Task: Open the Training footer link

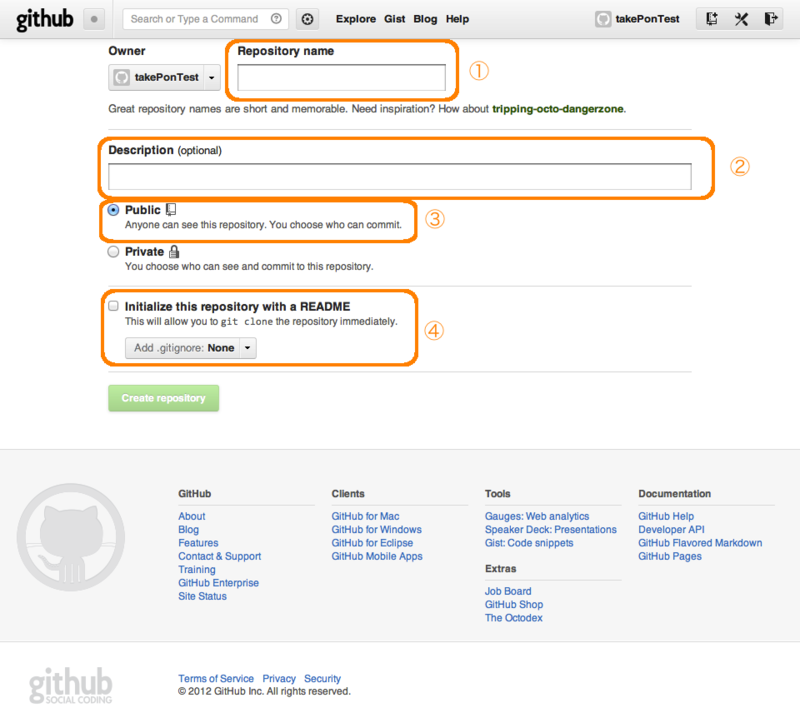Action: (197, 570)
